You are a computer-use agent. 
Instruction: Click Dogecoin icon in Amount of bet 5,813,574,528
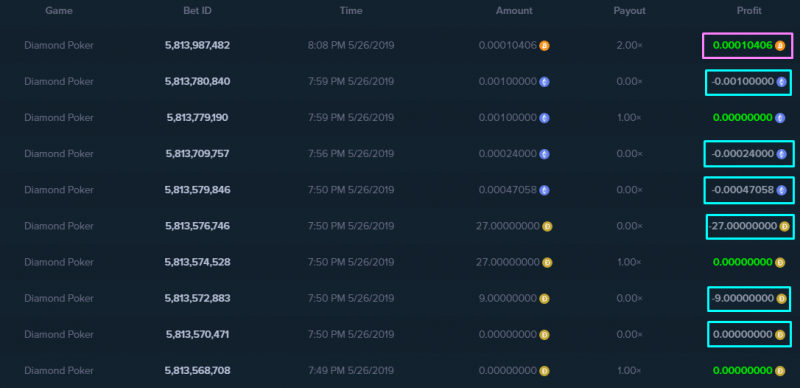[547, 262]
